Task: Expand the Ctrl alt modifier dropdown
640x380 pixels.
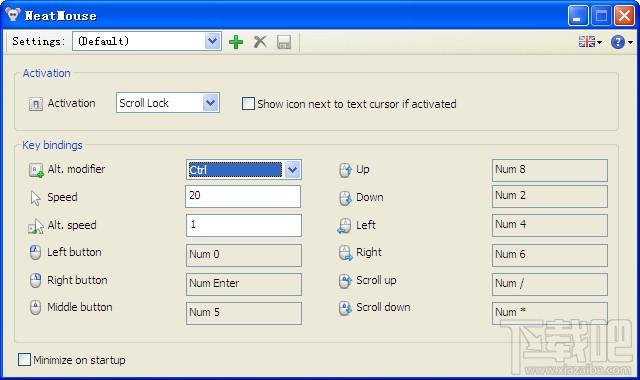Action: pyautogui.click(x=293, y=170)
